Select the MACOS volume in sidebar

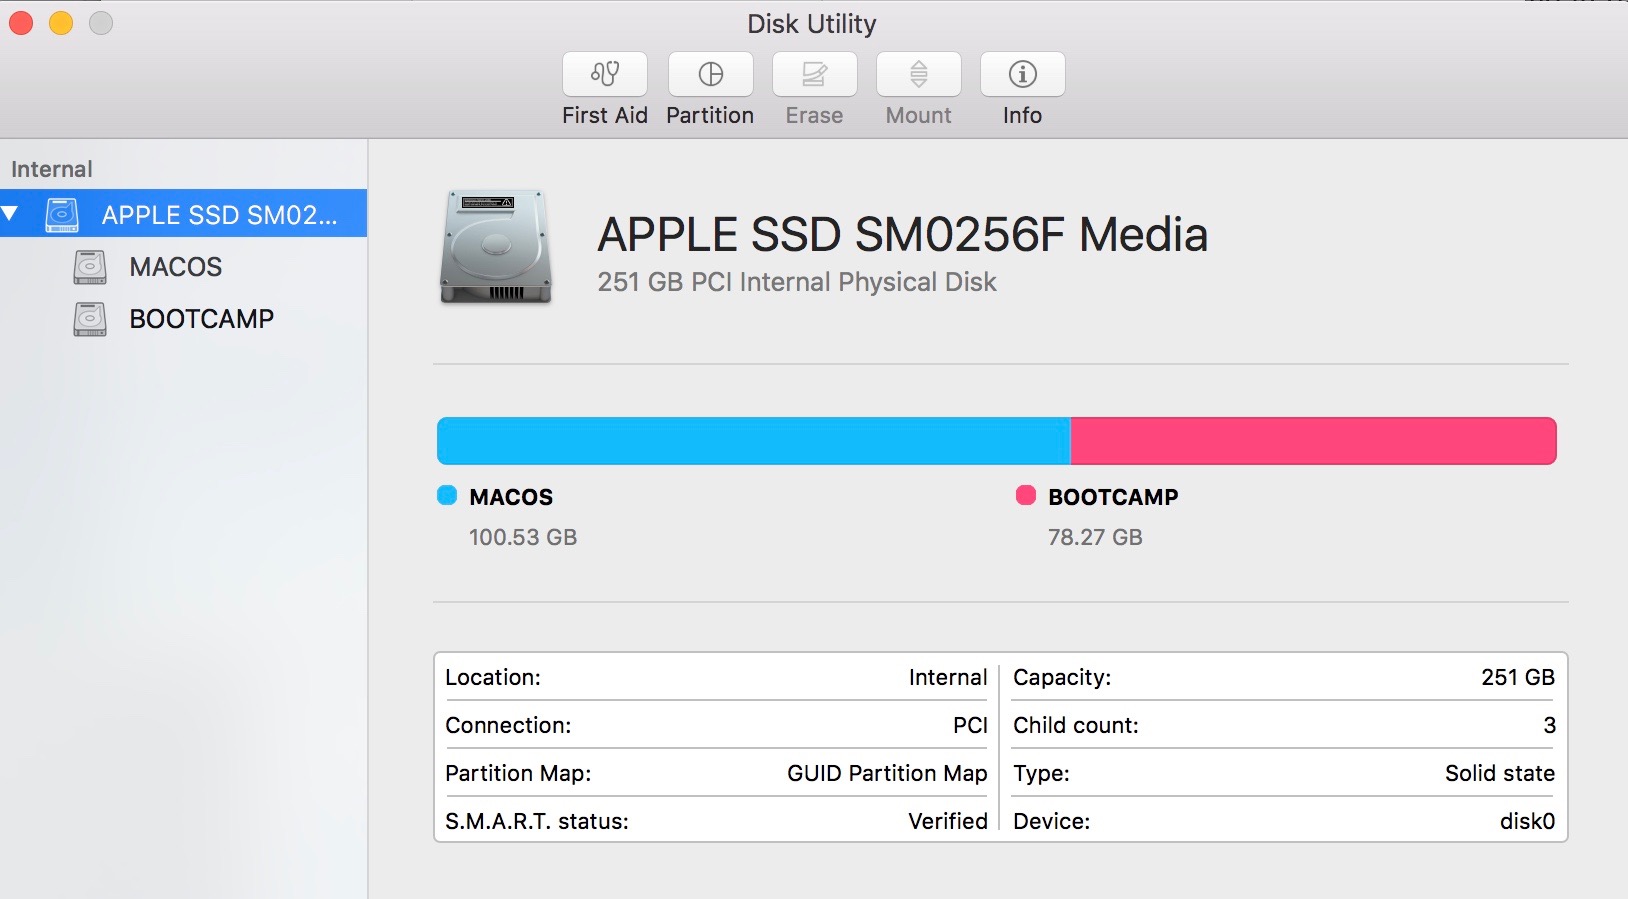point(176,267)
